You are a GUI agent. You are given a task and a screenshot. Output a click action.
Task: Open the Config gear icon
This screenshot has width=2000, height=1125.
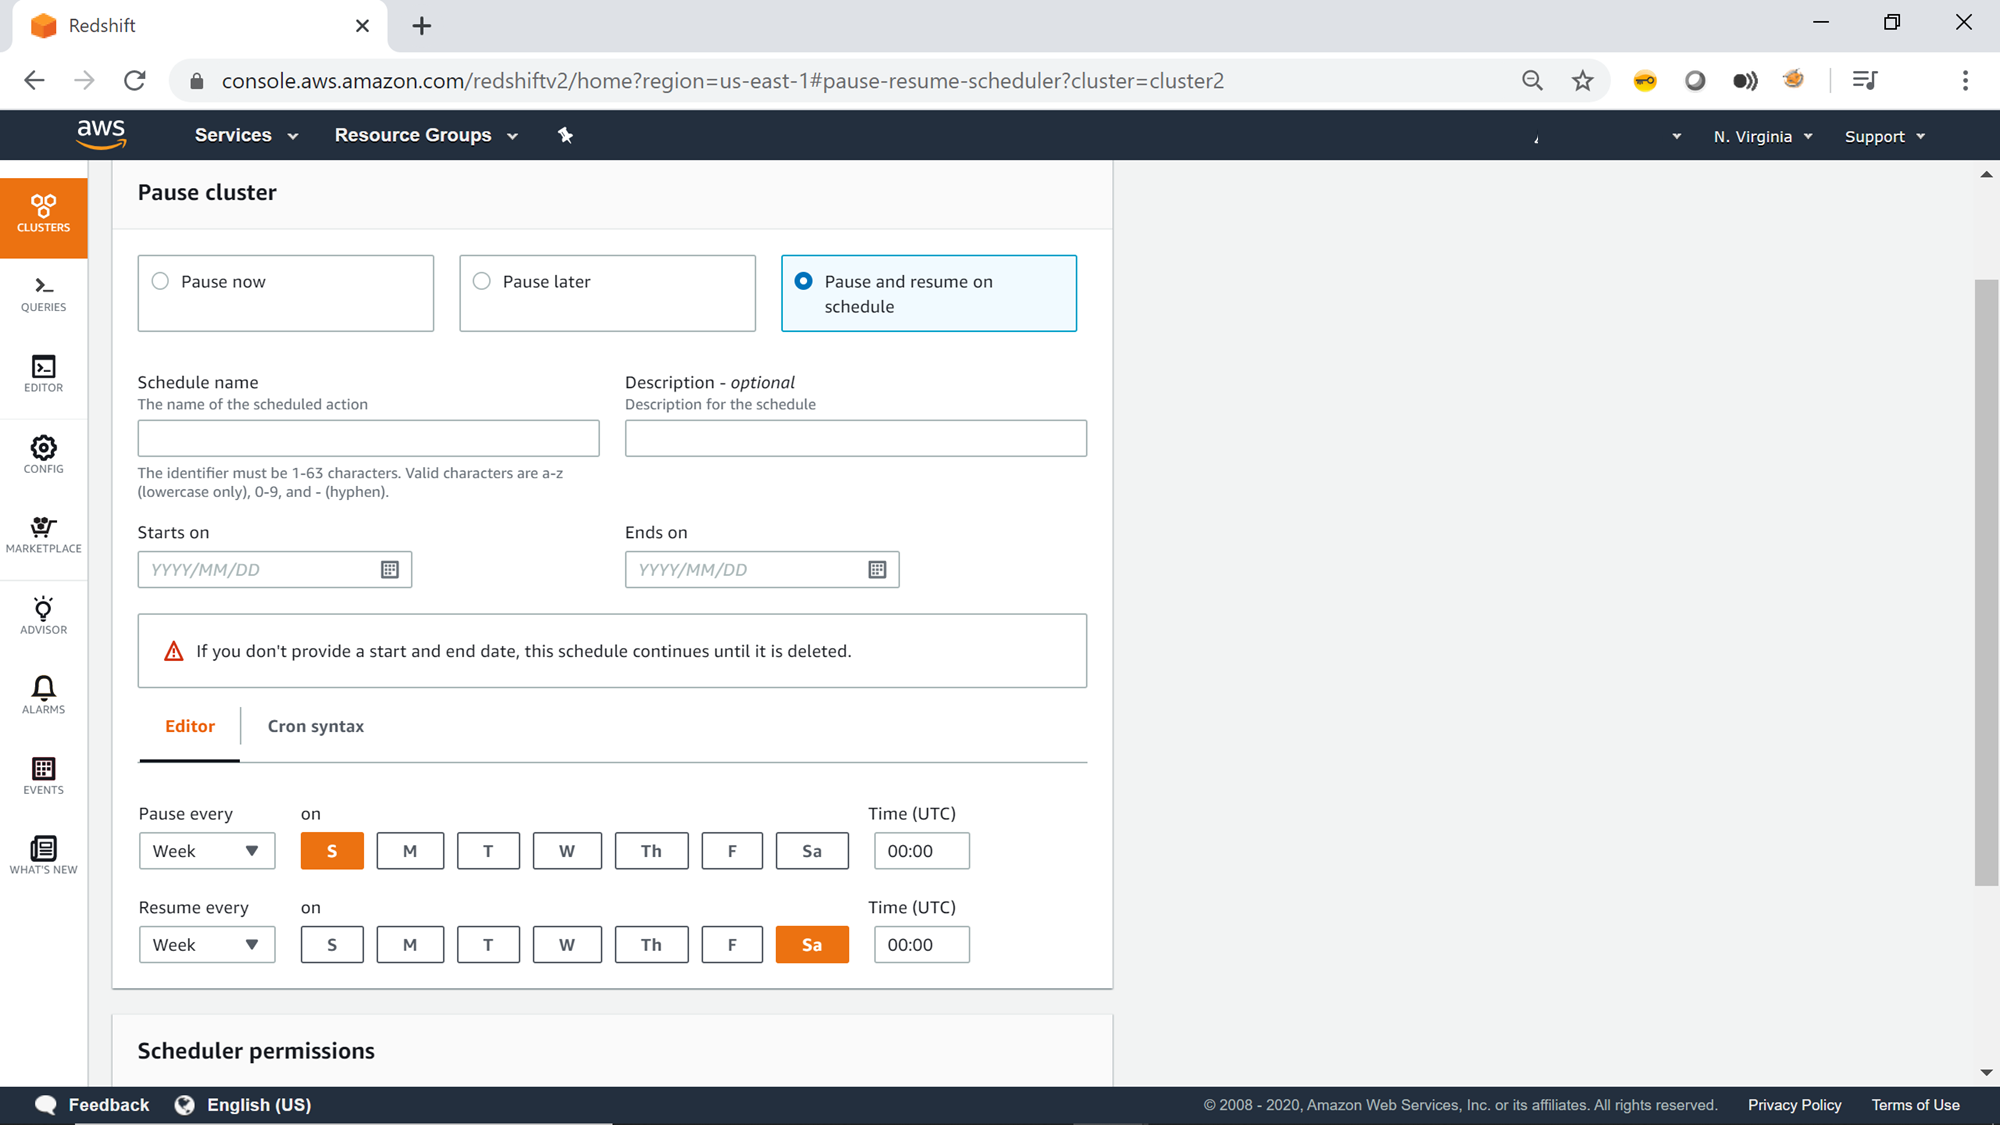pos(43,454)
